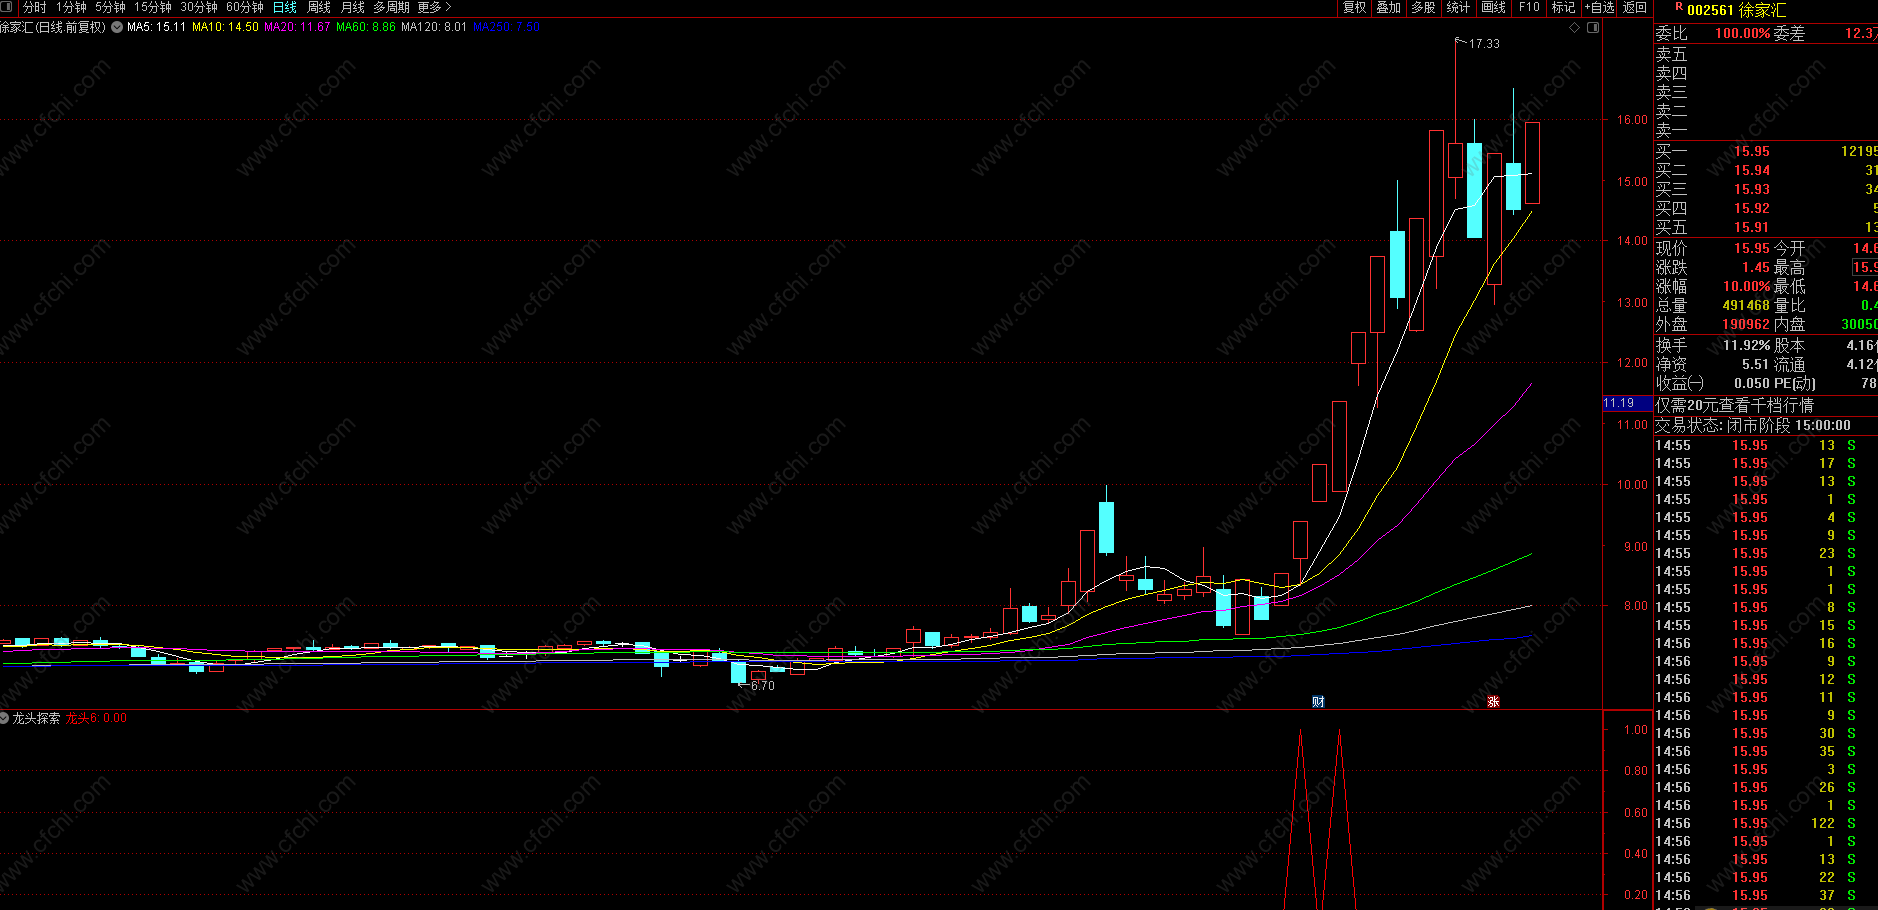The image size is (1878, 910).
Task: Click the 买四 bid row at 15.92
Action: [x=1766, y=208]
